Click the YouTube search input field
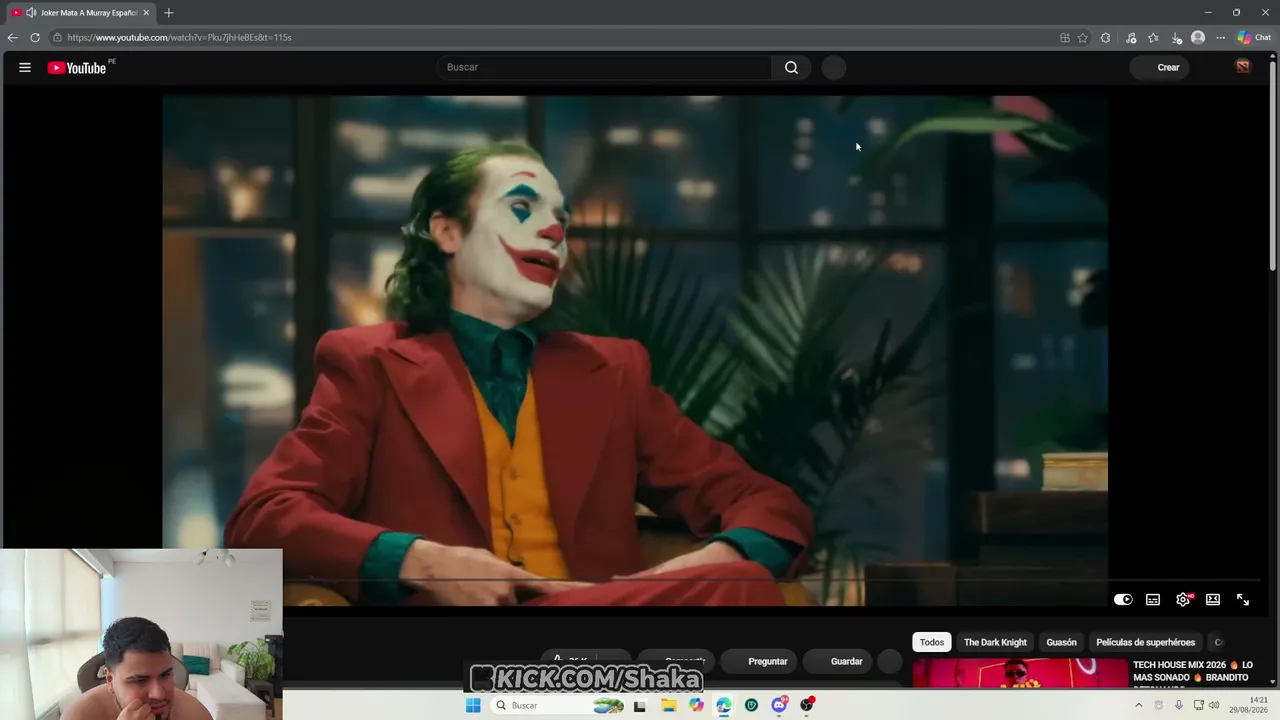The image size is (1280, 720). (604, 67)
